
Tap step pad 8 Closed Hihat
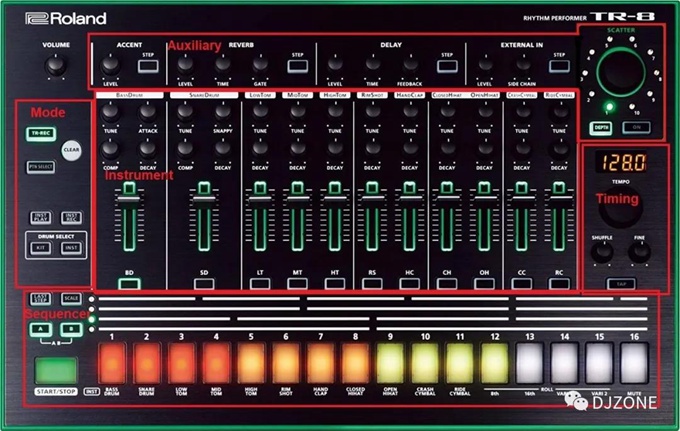pos(355,363)
